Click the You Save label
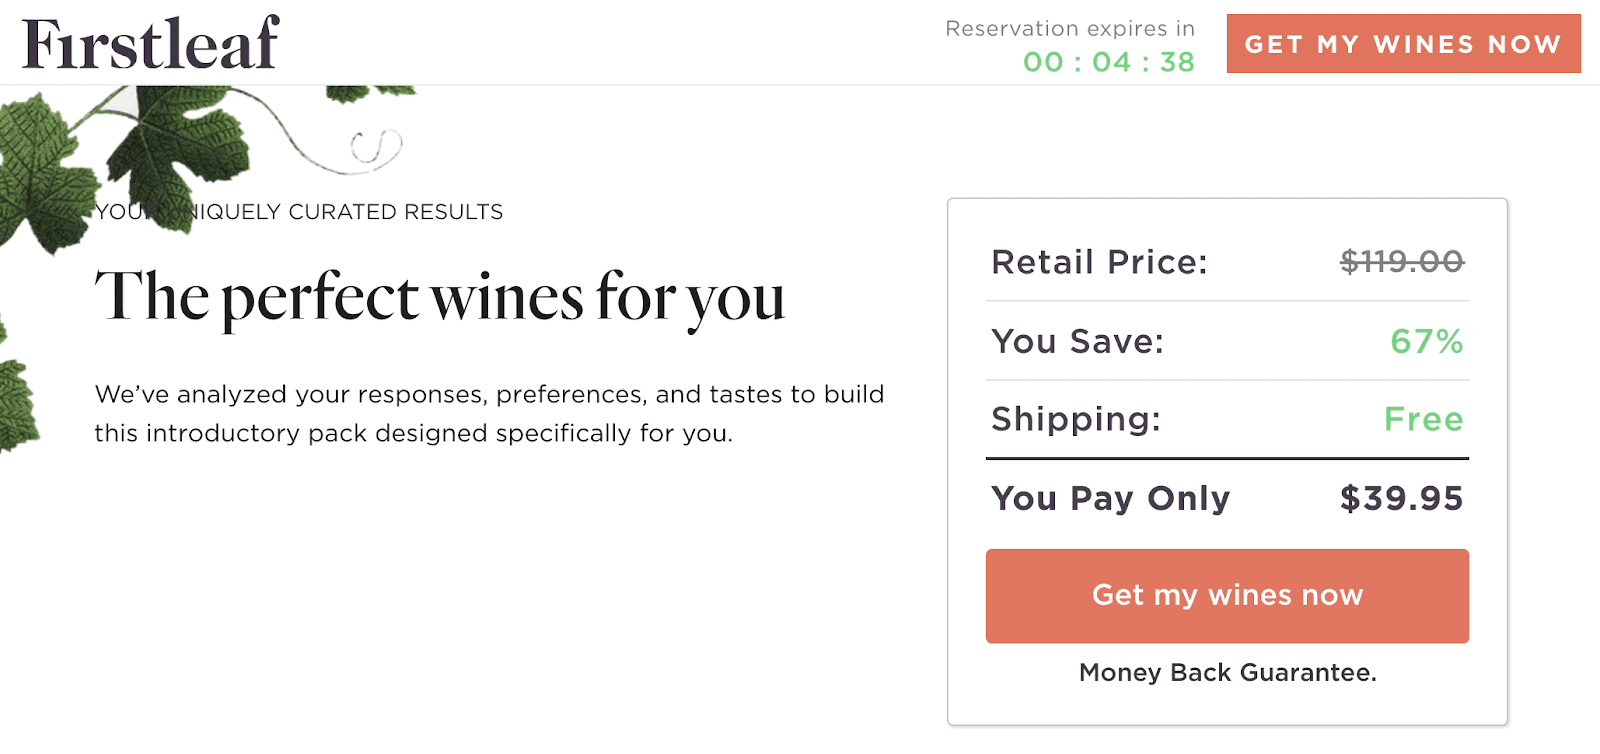The width and height of the screenshot is (1600, 754). pyautogui.click(x=1078, y=342)
